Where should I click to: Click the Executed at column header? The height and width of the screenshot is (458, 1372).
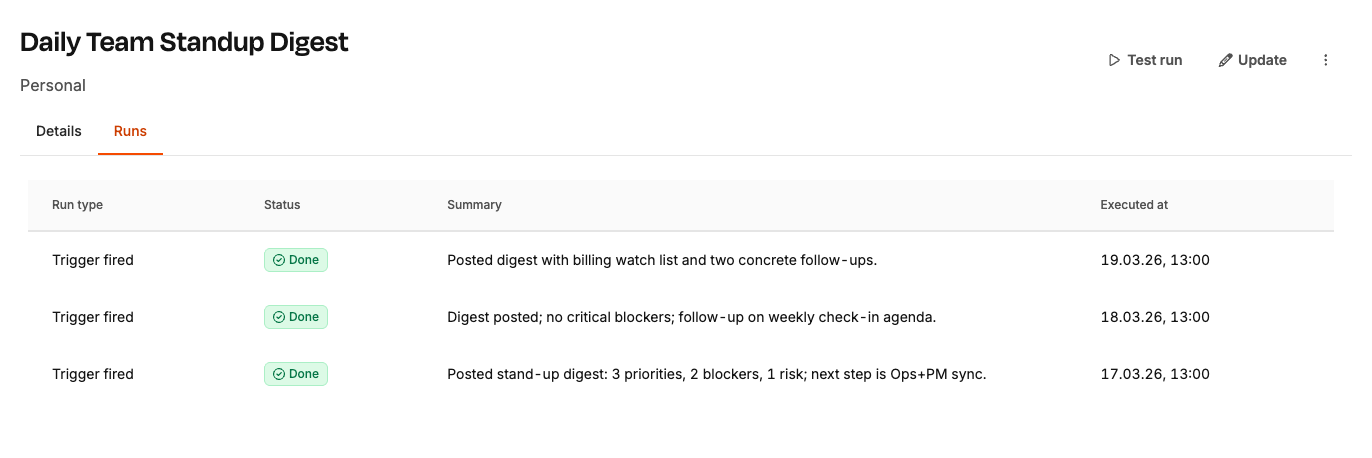click(1134, 205)
